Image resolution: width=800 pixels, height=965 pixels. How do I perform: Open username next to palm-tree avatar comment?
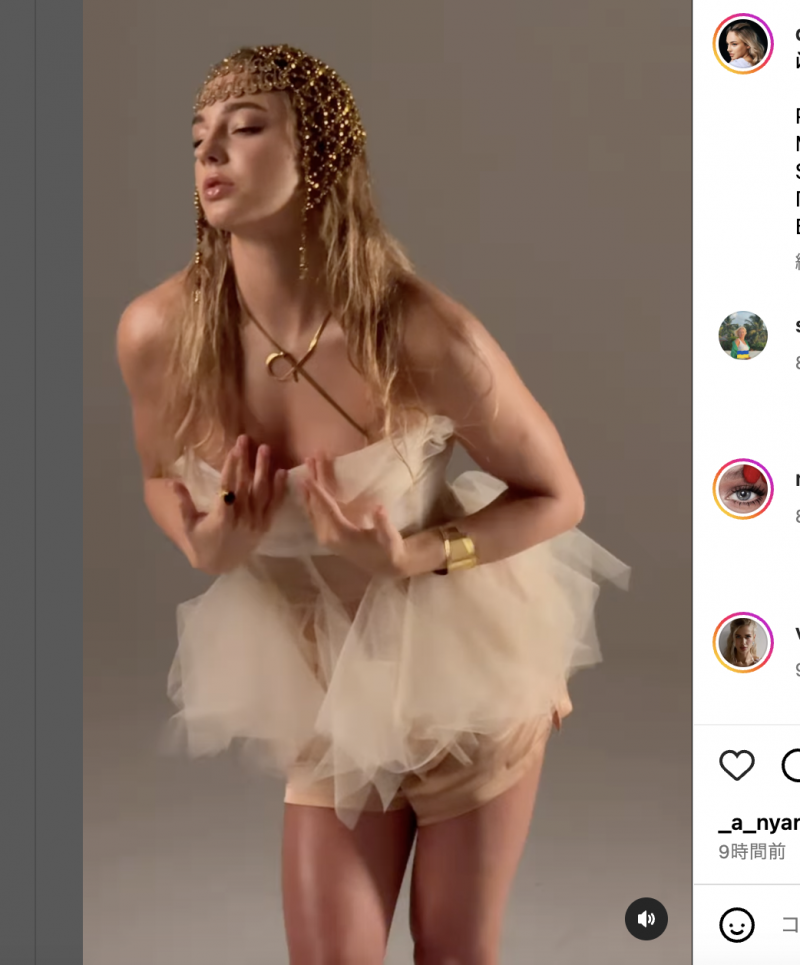tap(797, 326)
